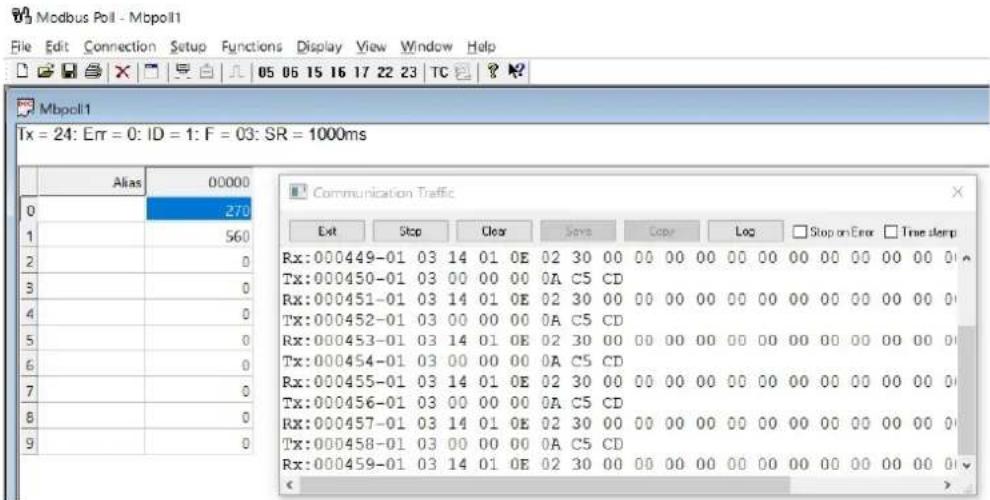This screenshot has width=990, height=500.
Task: Click the Modbus Poll app title icon
Action: pyautogui.click(x=23, y=17)
